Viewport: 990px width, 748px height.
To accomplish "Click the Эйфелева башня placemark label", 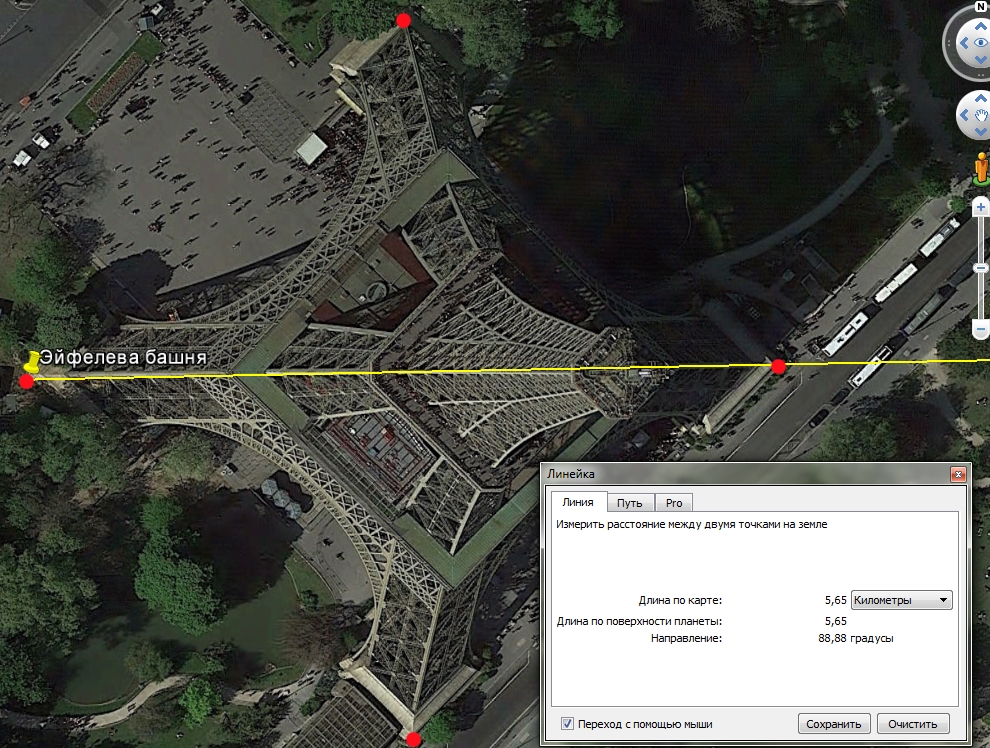I will pos(124,357).
